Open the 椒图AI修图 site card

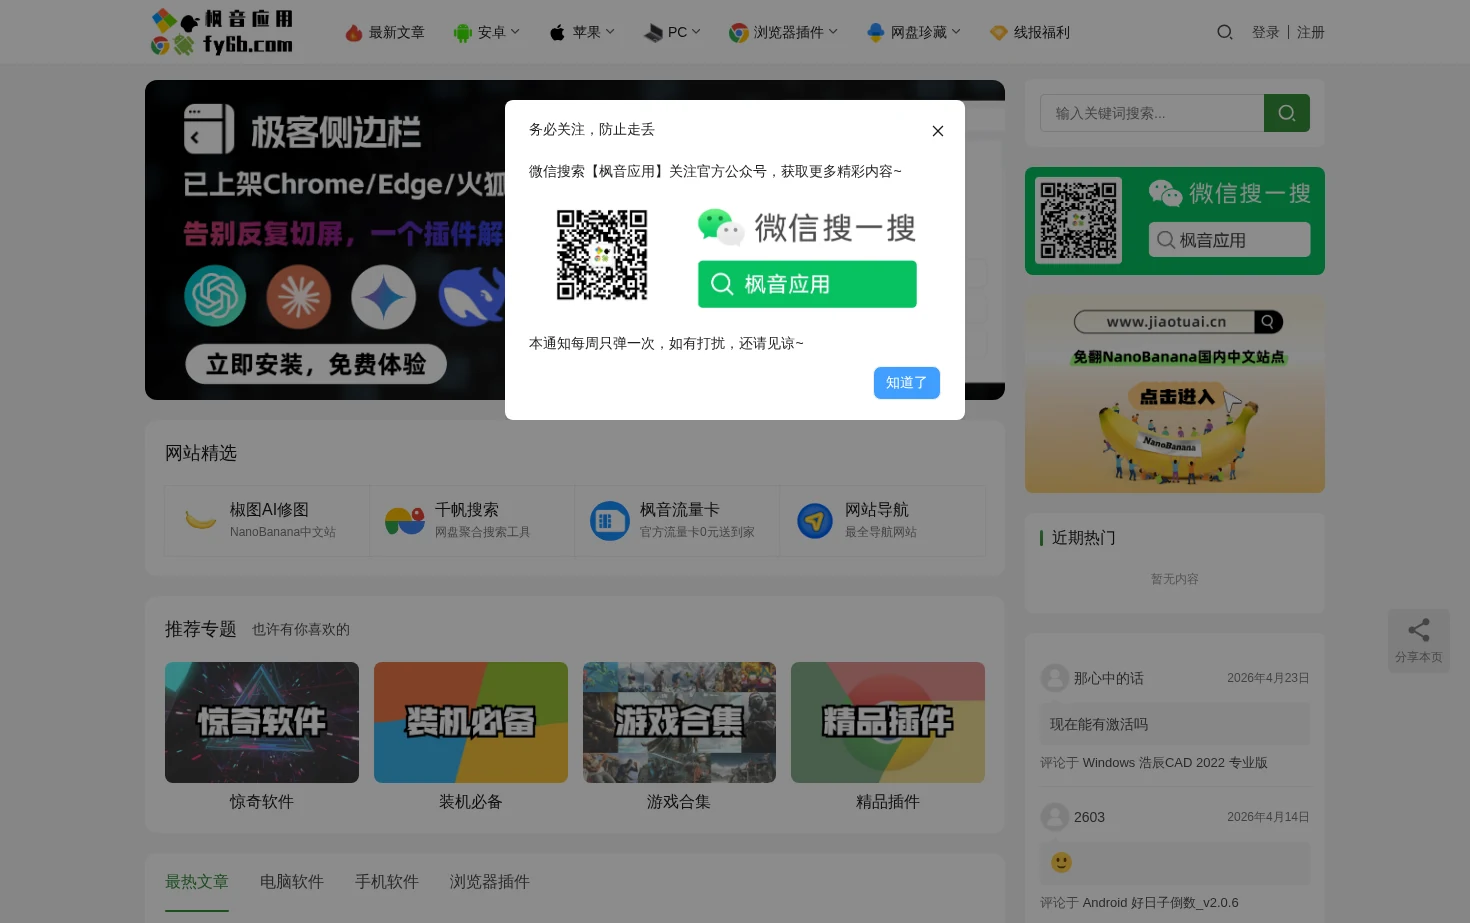coord(267,521)
